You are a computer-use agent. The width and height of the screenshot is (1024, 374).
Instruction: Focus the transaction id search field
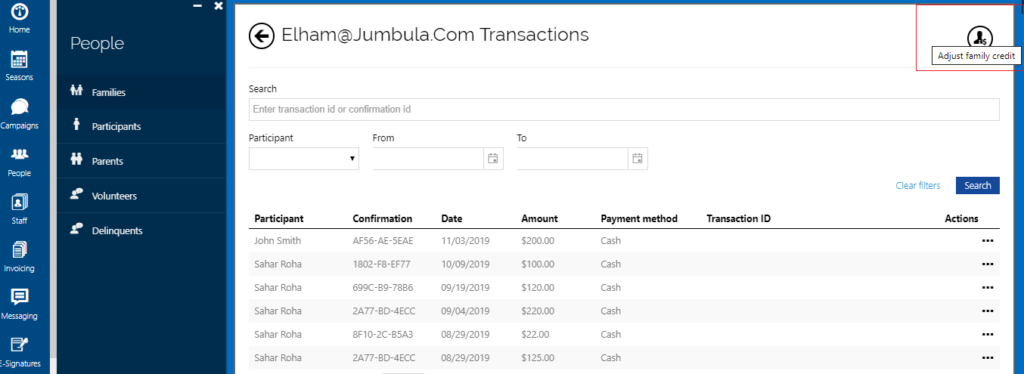[x=624, y=109]
